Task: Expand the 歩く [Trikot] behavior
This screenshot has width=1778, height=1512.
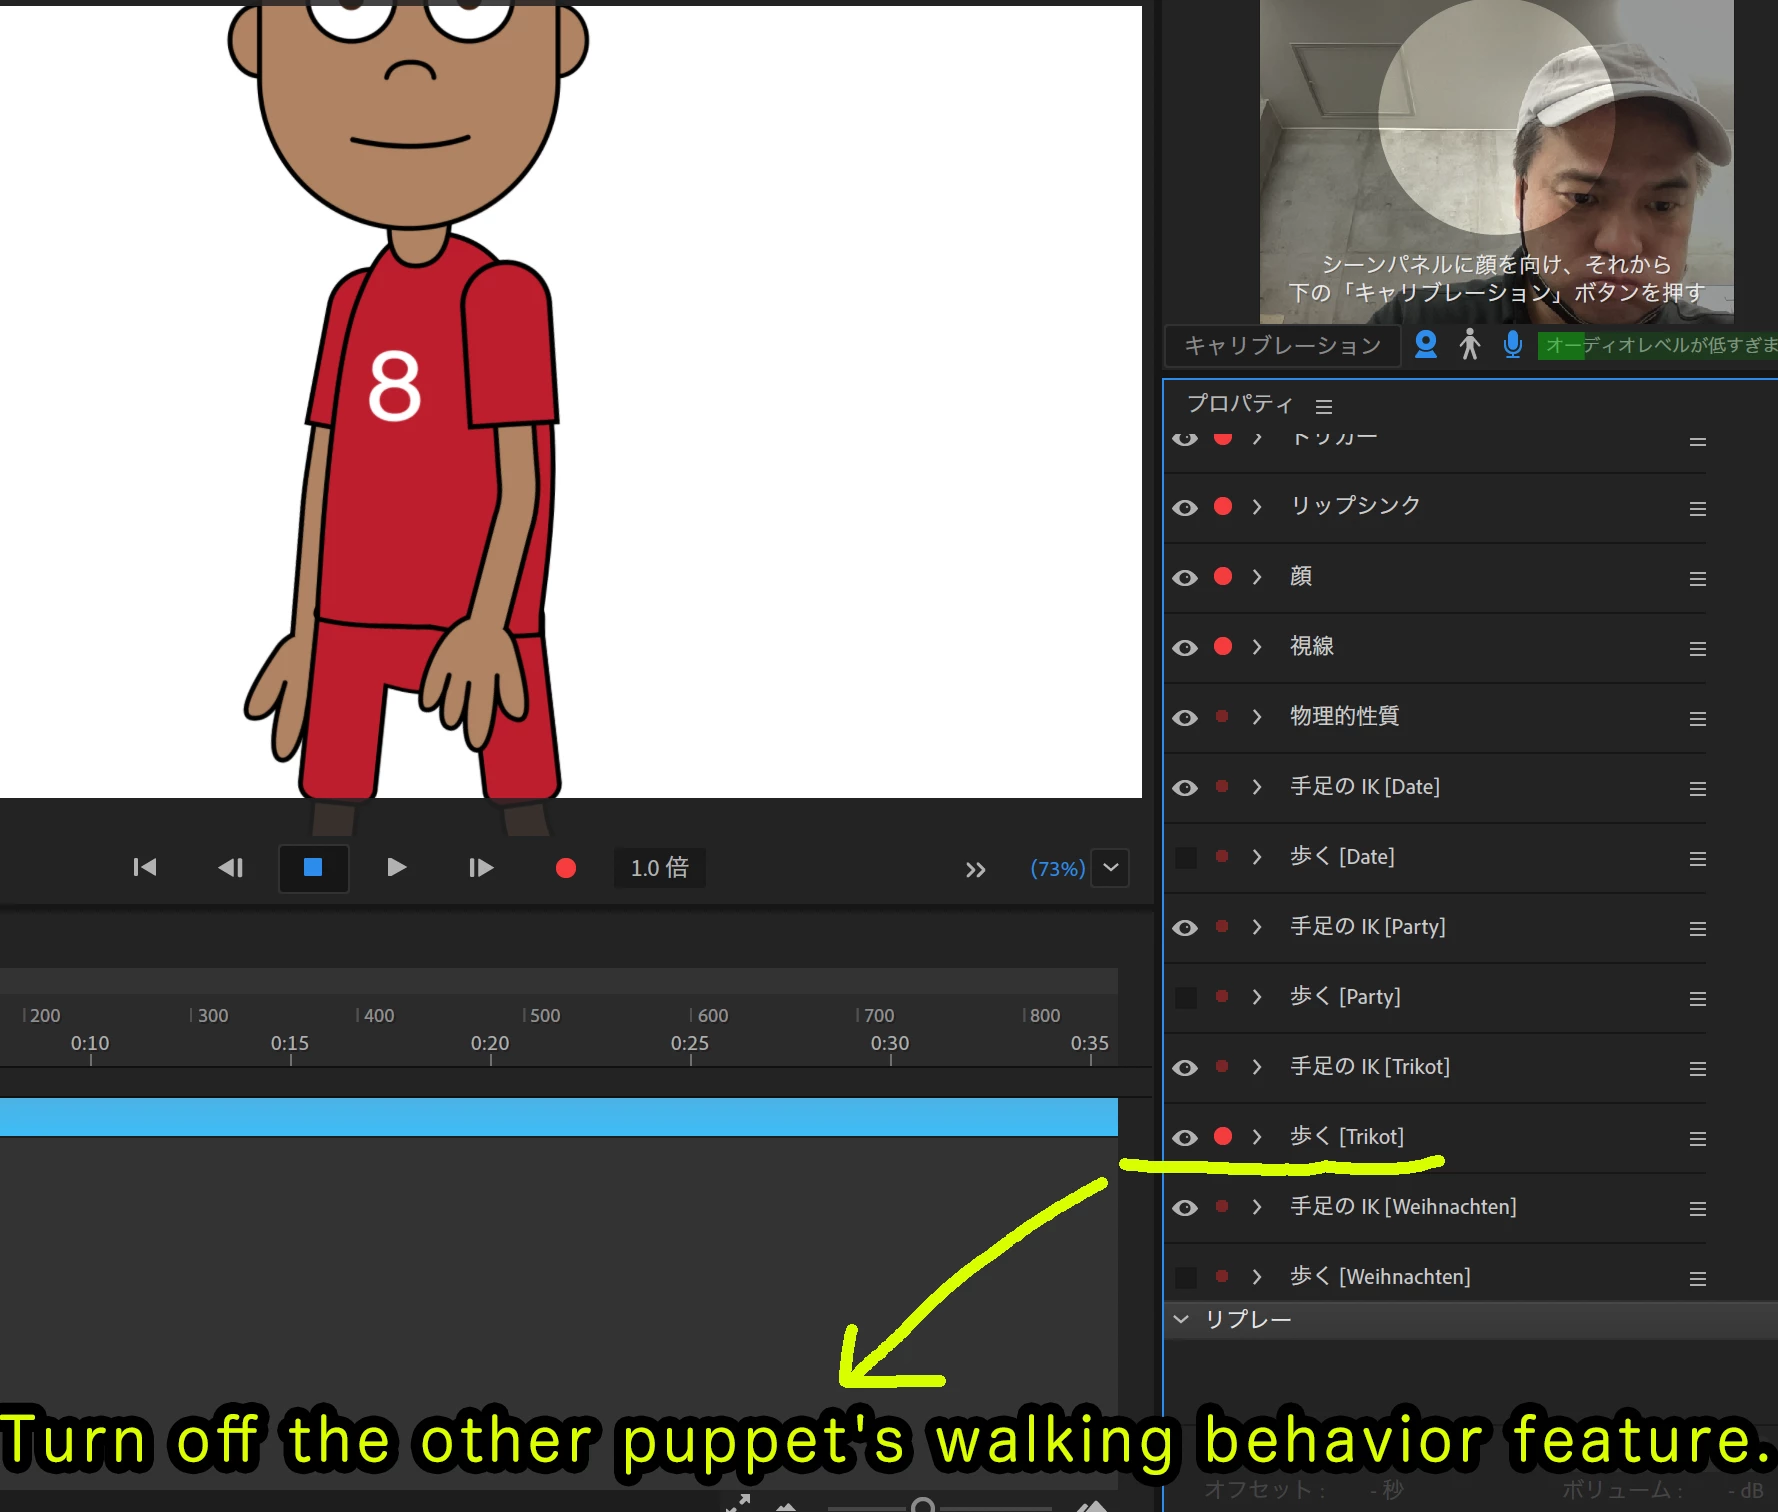Action: tap(1257, 1137)
